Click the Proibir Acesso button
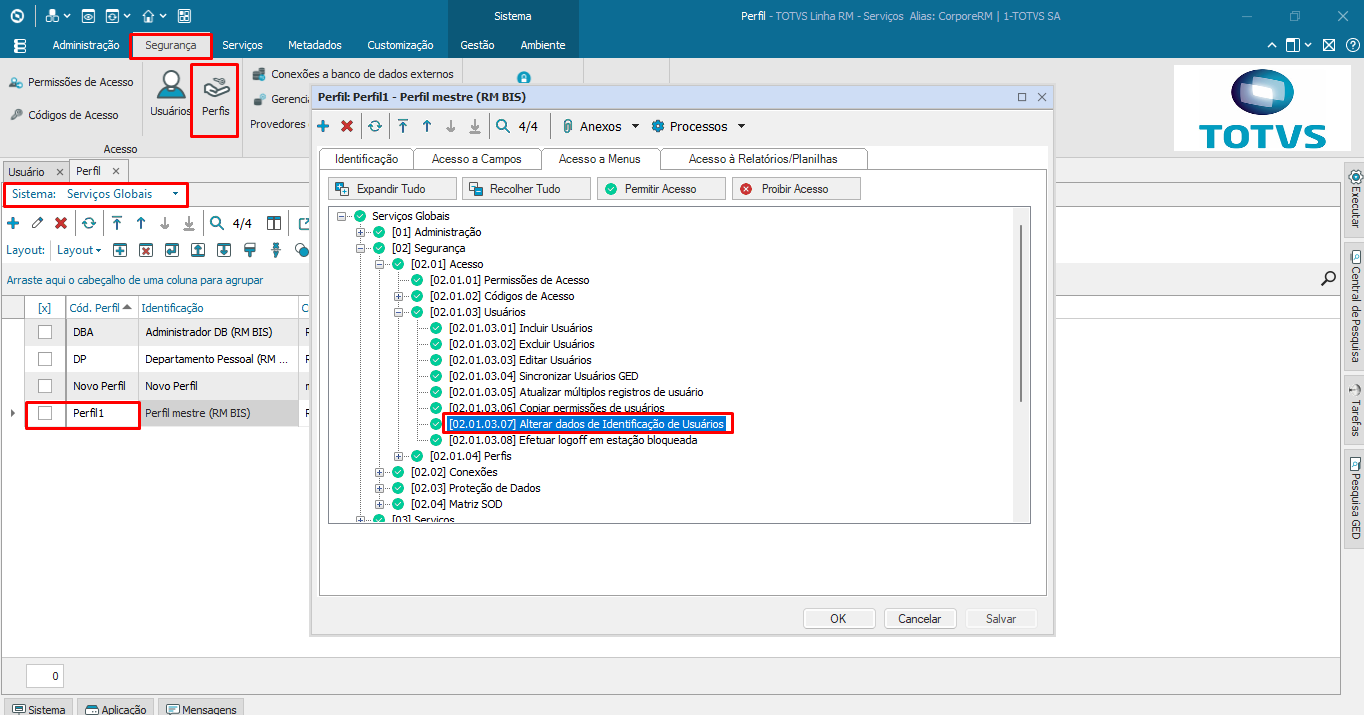1364x715 pixels. click(796, 188)
